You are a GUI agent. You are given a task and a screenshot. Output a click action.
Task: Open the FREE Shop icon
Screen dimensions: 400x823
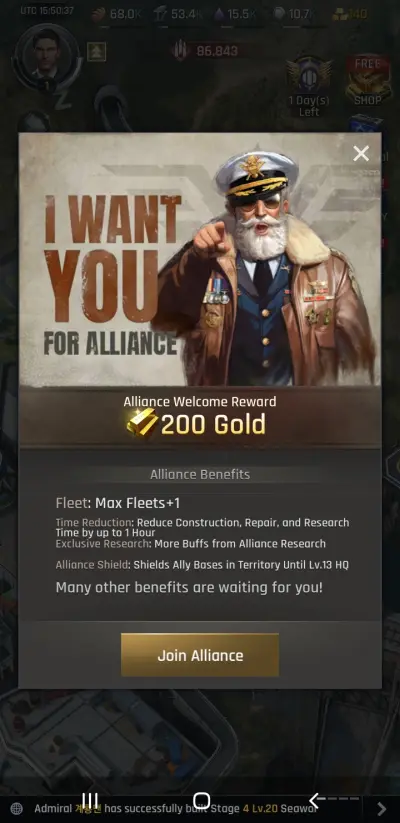tap(368, 80)
